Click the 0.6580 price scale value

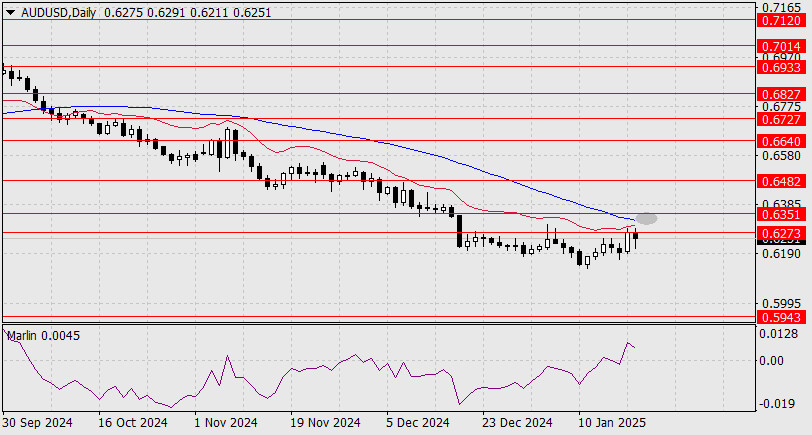[781, 155]
